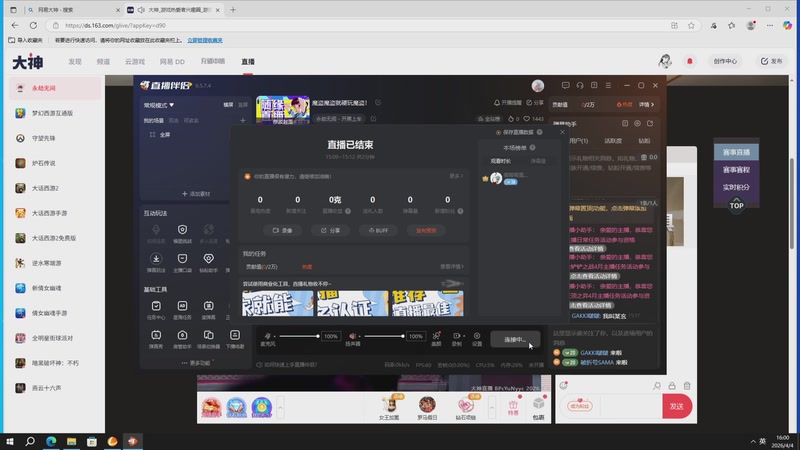Screen dimensions: 800x450
Task: Click the trash icon above chat input
Action: 687,386
